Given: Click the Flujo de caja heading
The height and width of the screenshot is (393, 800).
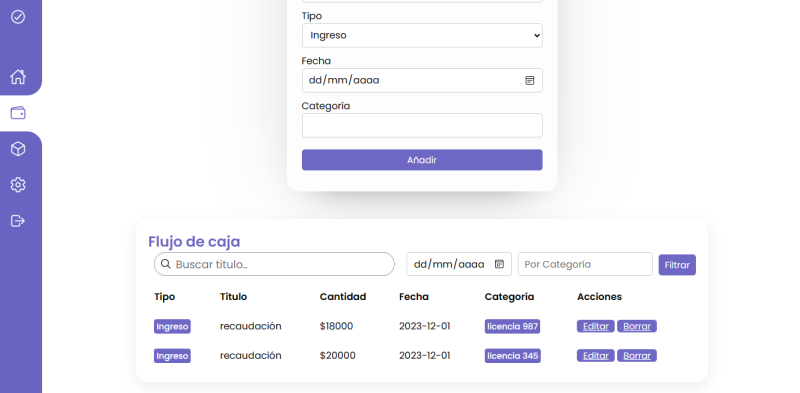Looking at the screenshot, I should (x=194, y=242).
